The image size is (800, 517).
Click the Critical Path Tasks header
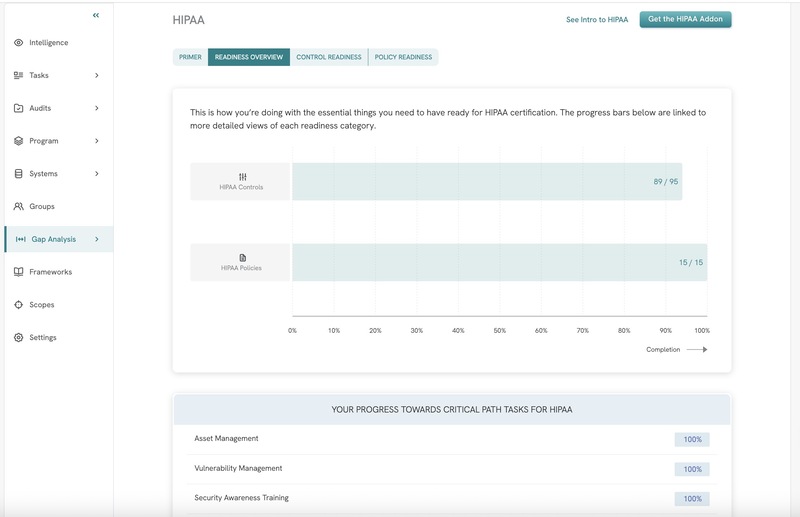[452, 409]
